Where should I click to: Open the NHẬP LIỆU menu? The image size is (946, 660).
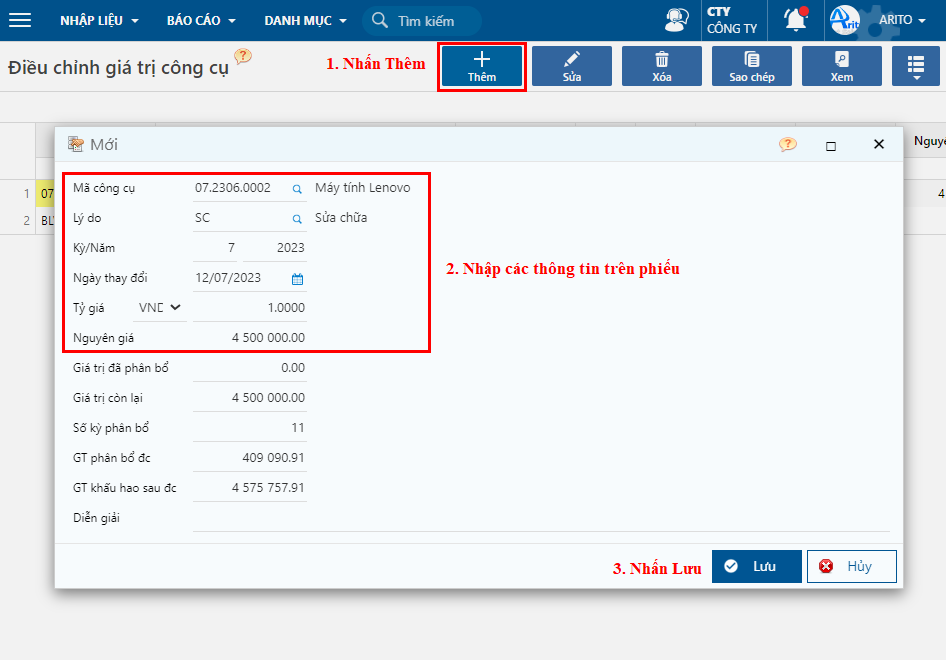pyautogui.click(x=99, y=20)
